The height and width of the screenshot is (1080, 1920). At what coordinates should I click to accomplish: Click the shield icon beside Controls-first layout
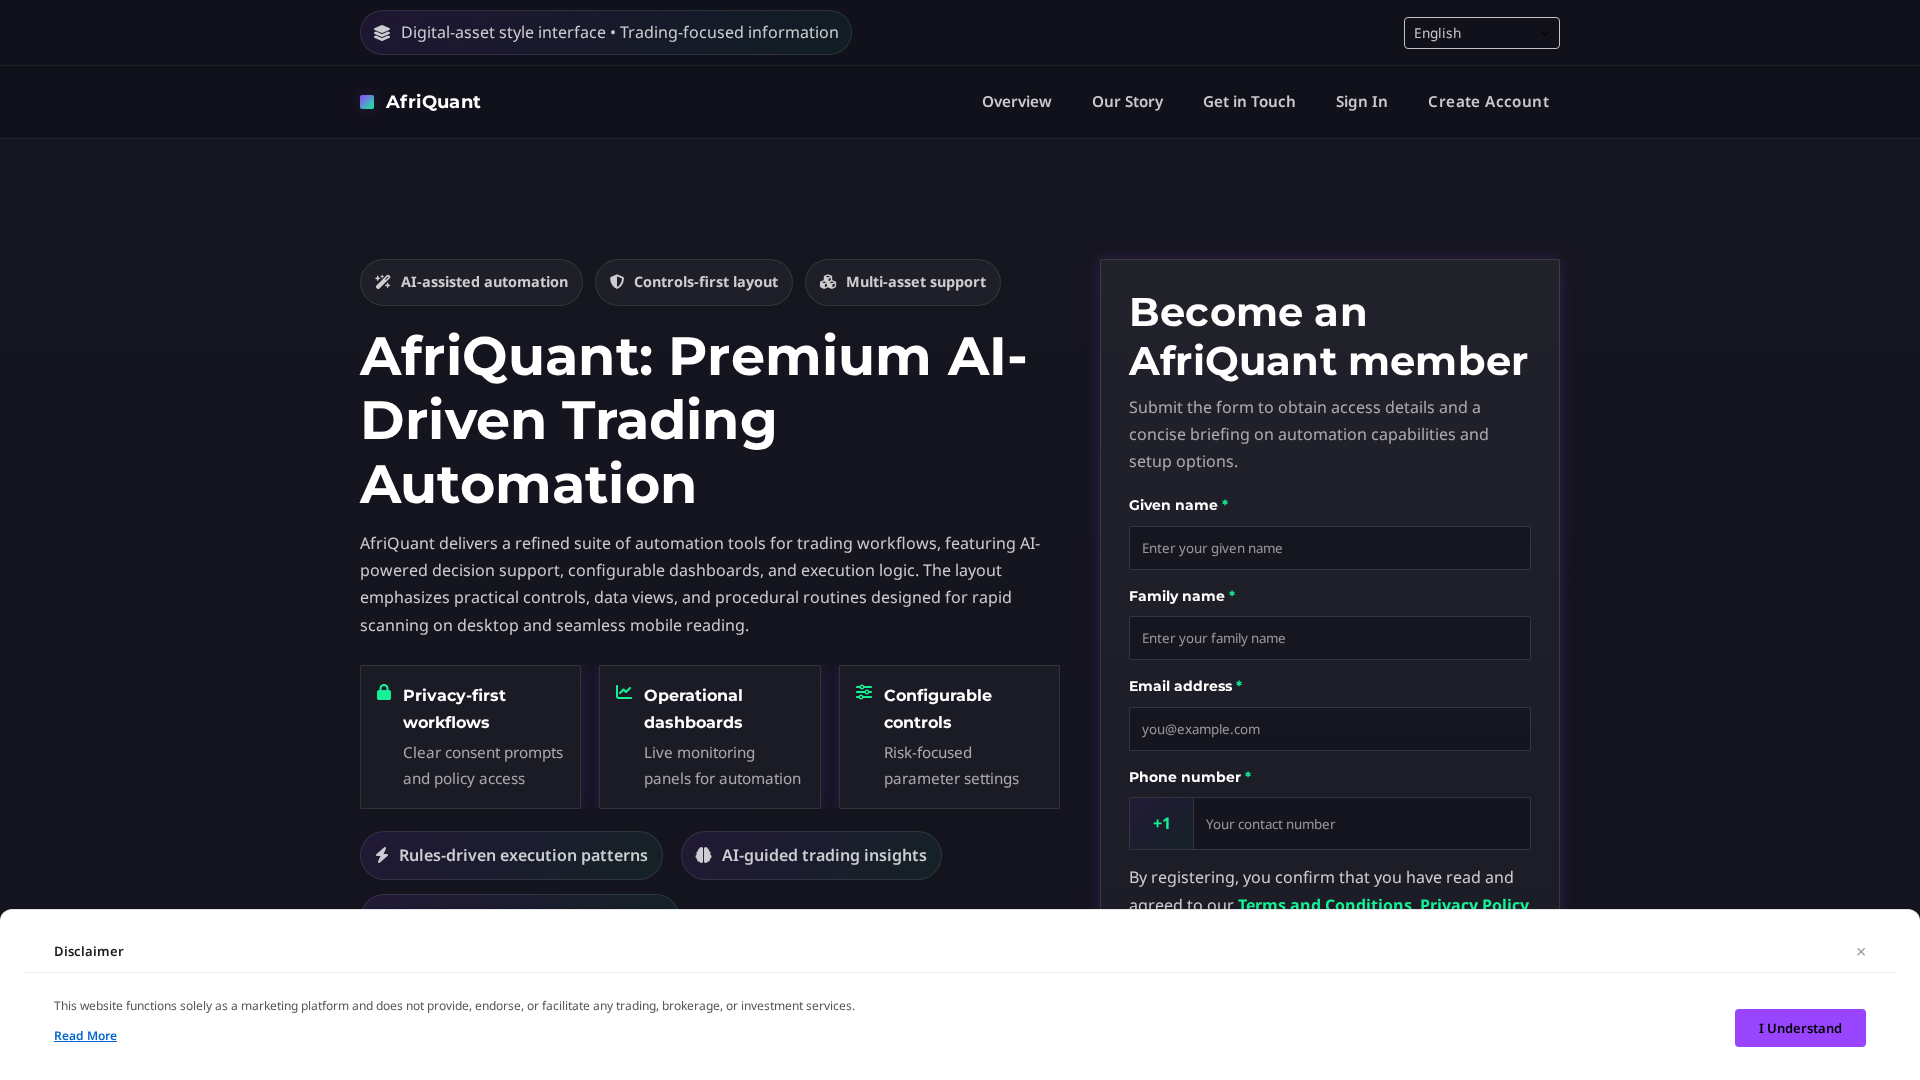pos(617,282)
